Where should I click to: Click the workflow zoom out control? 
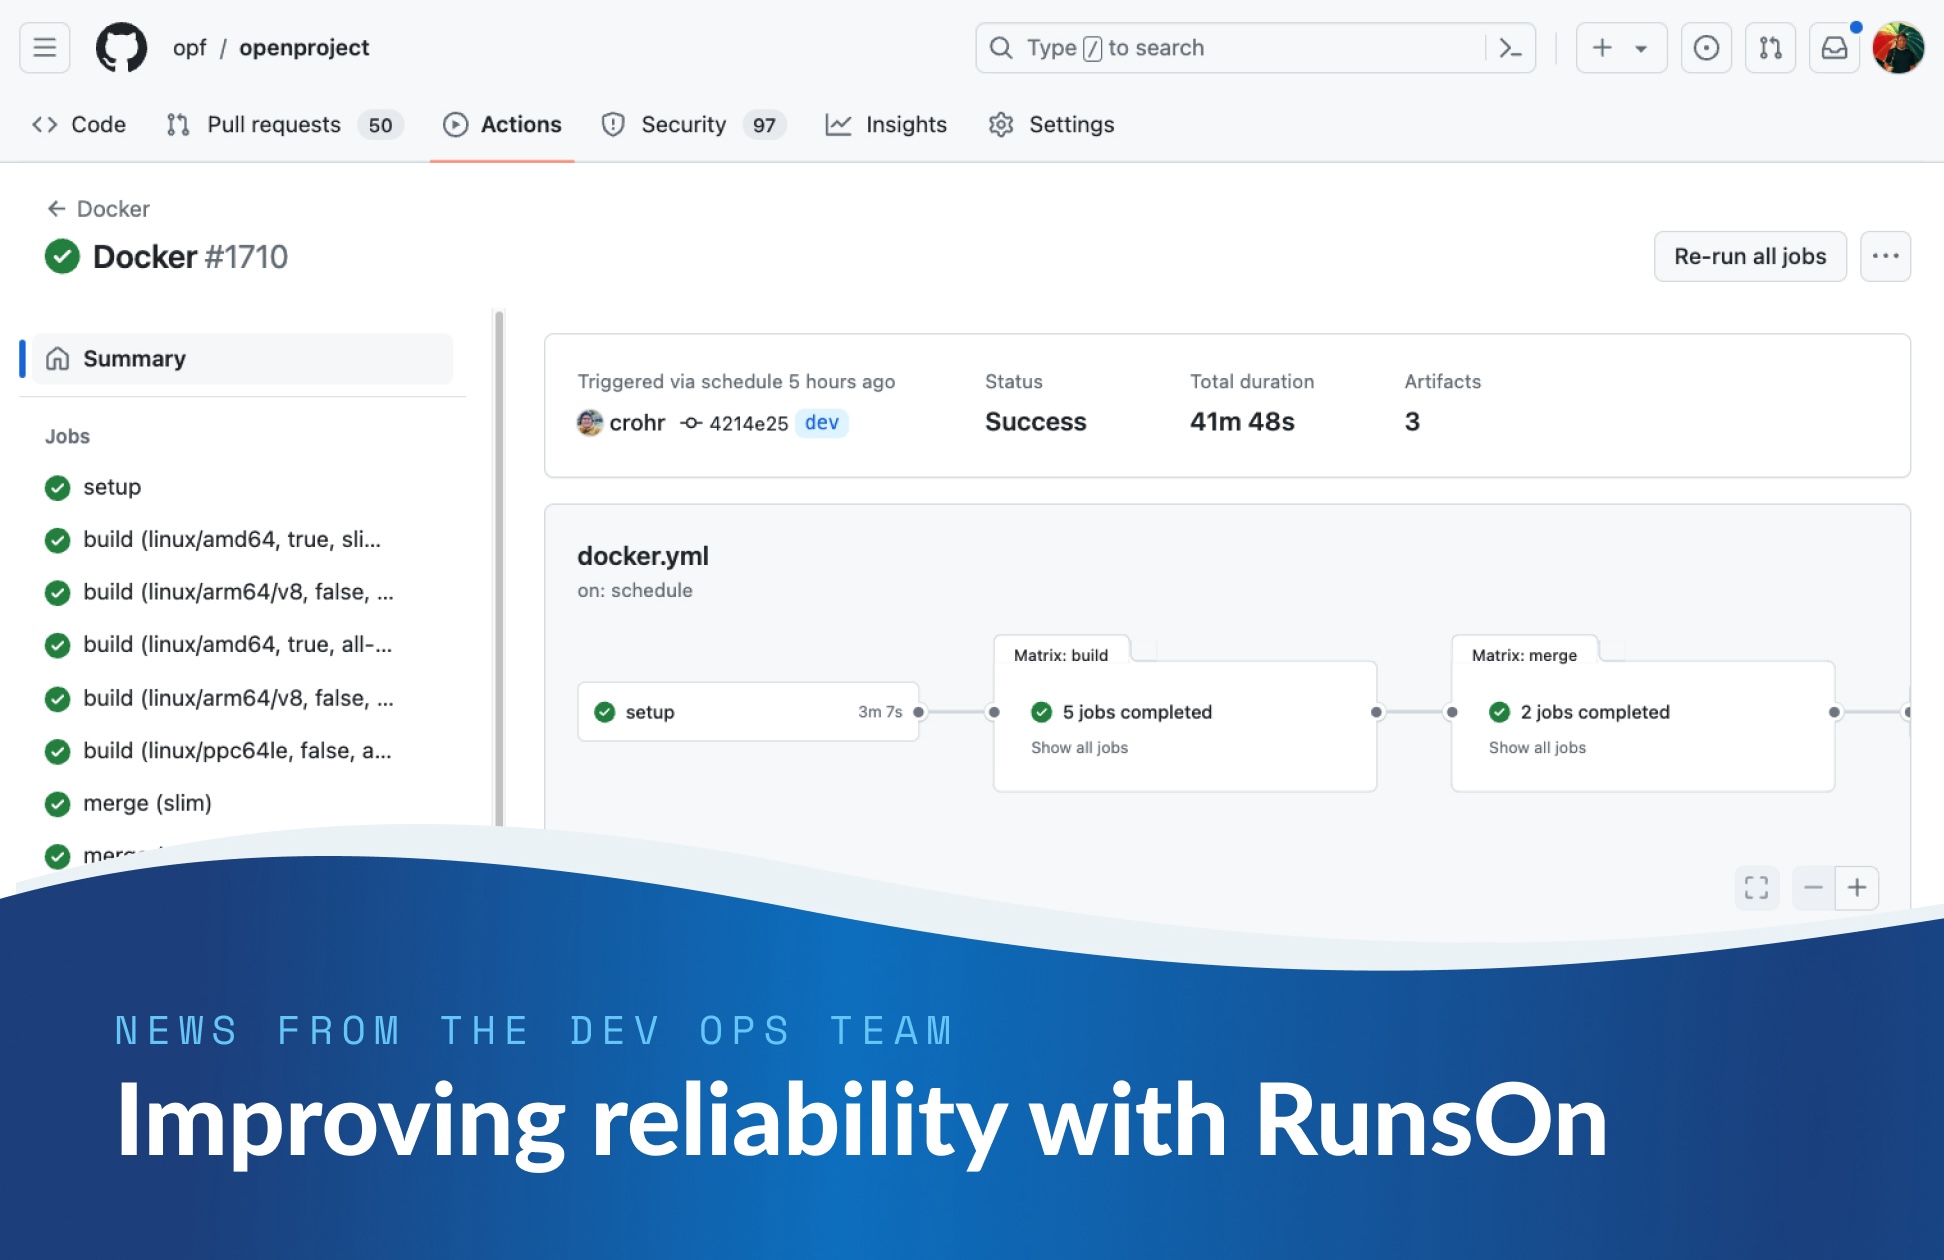pos(1816,886)
